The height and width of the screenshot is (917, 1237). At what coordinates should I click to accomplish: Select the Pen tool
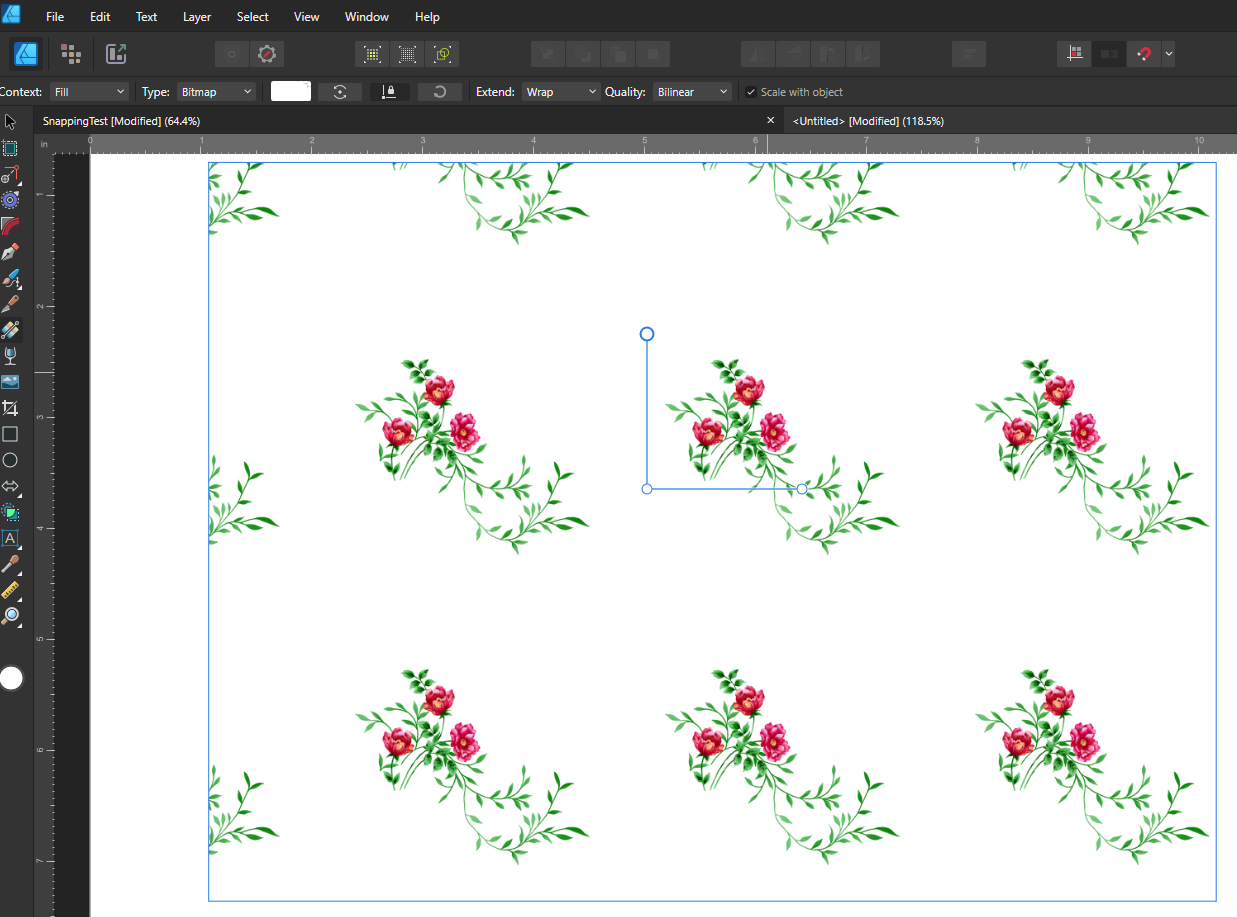tap(12, 251)
